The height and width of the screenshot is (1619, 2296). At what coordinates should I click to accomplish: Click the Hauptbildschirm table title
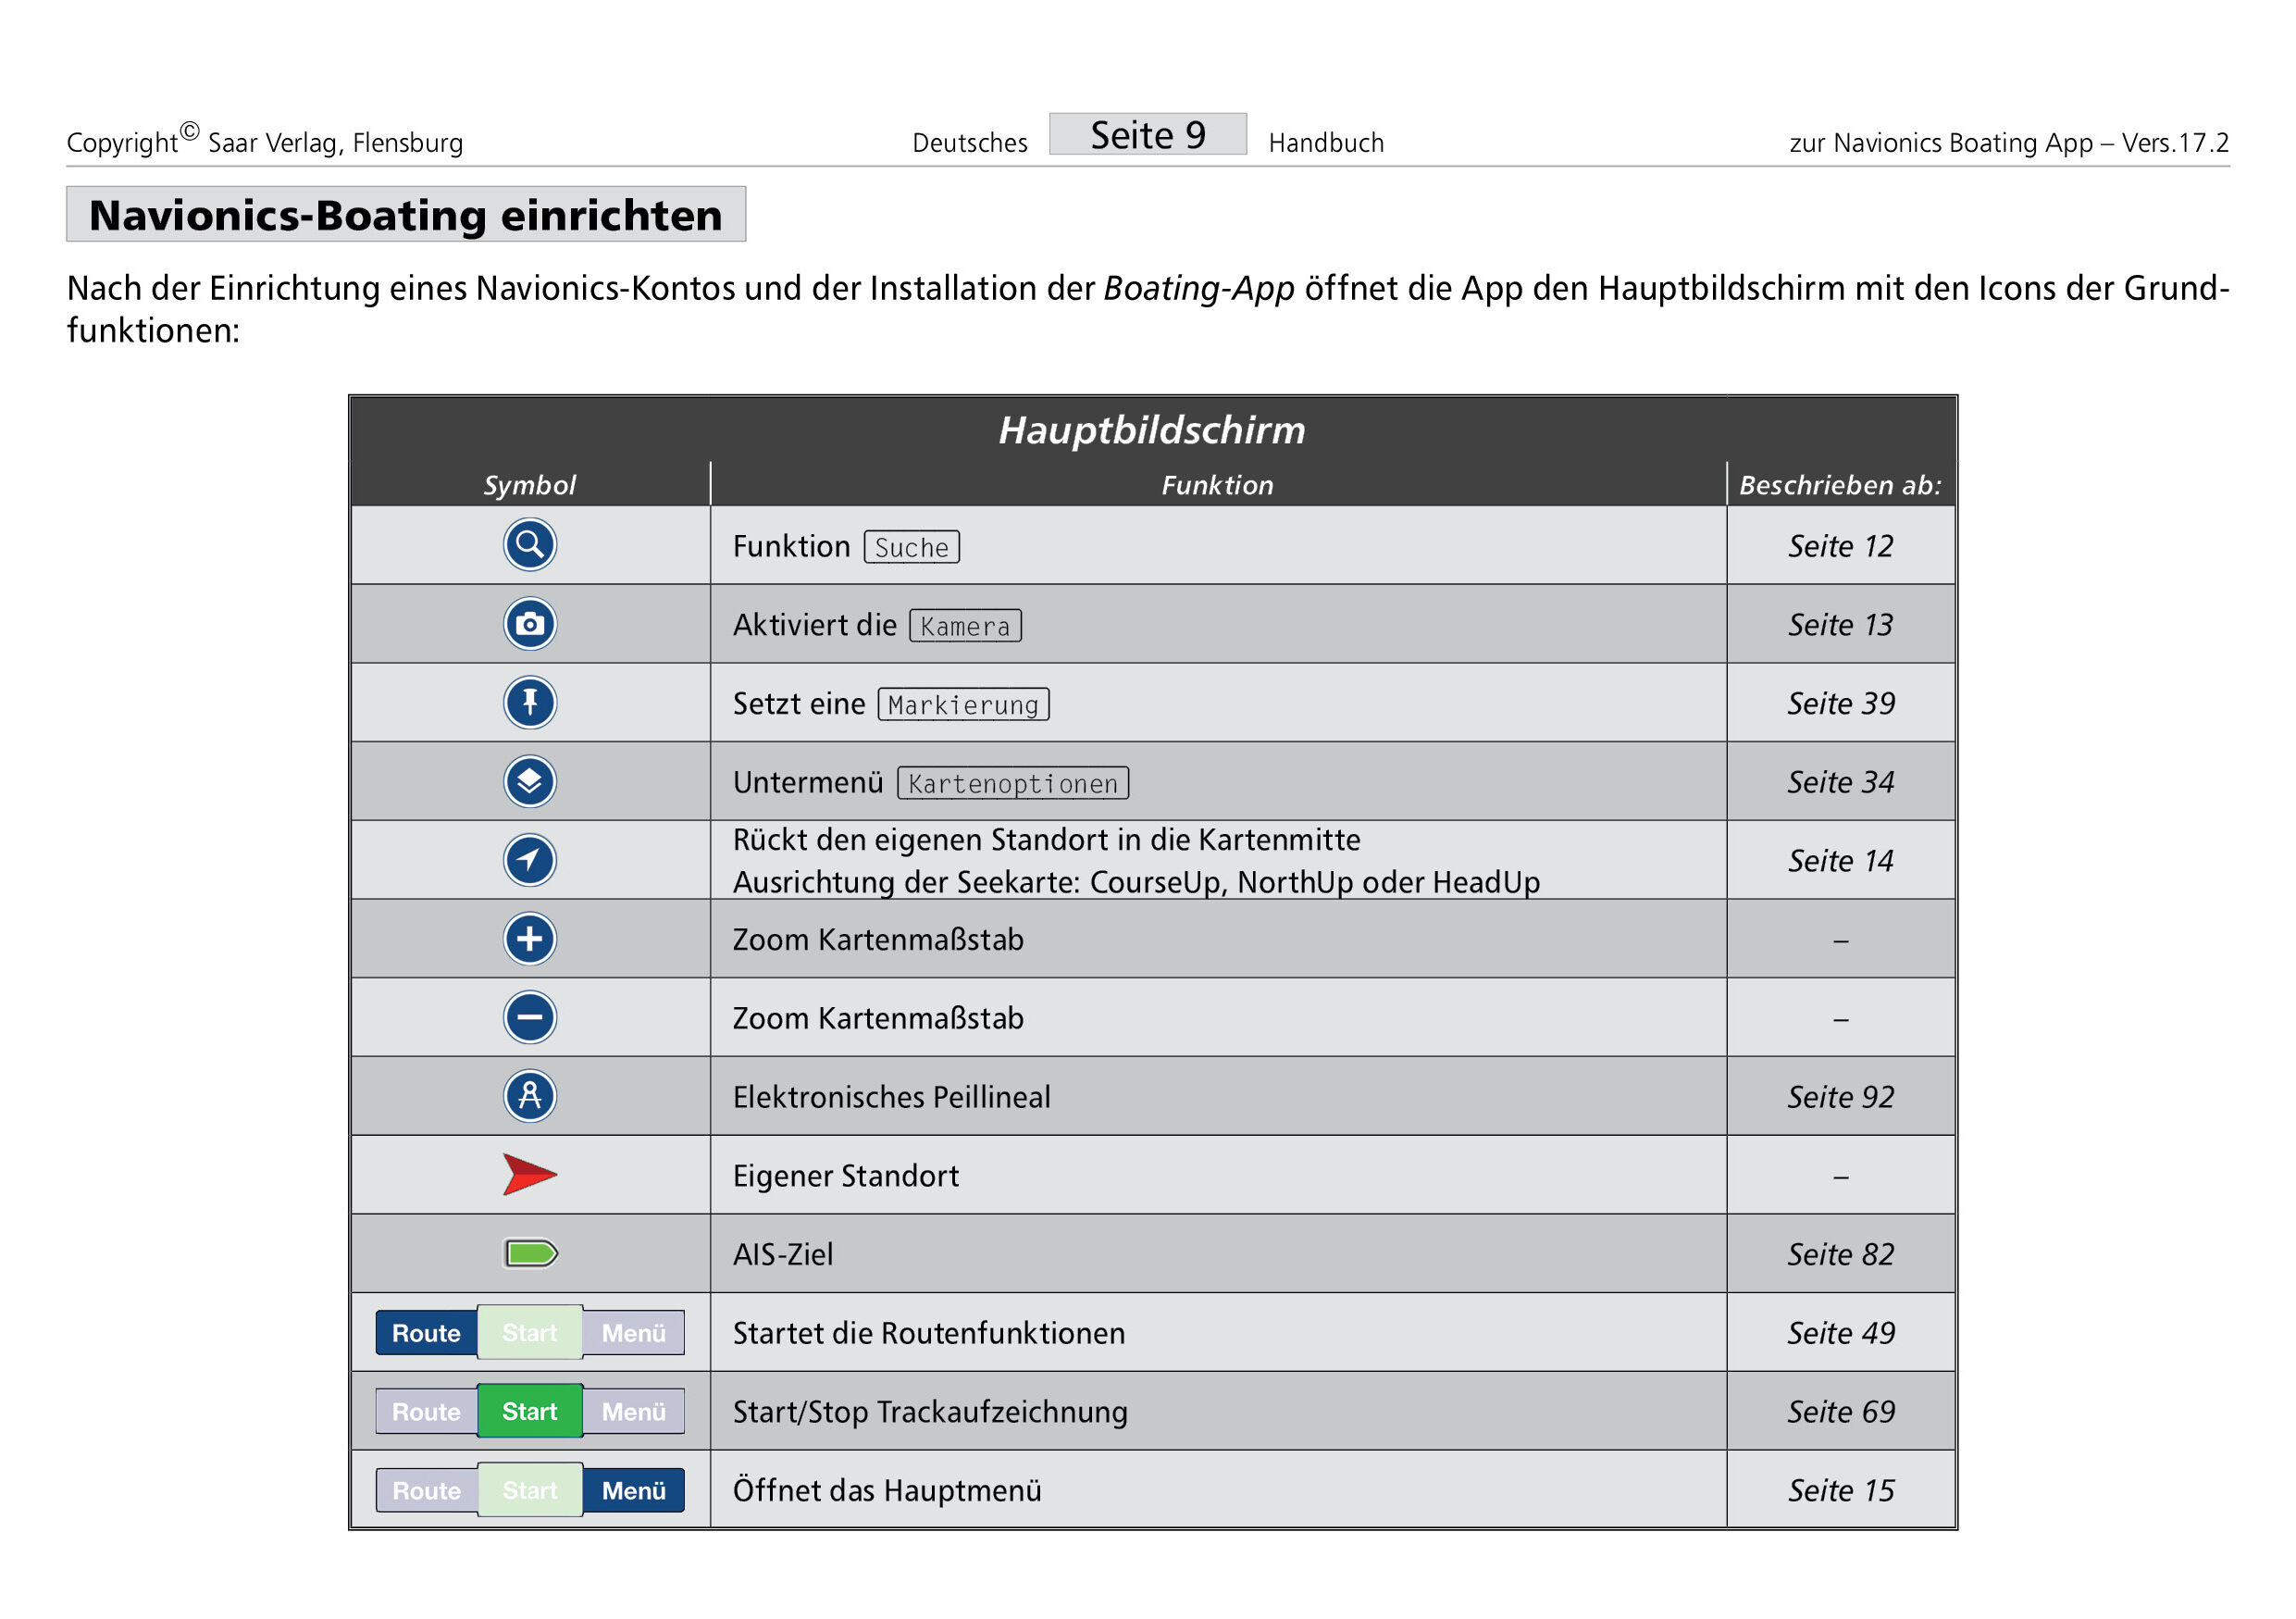point(1152,430)
